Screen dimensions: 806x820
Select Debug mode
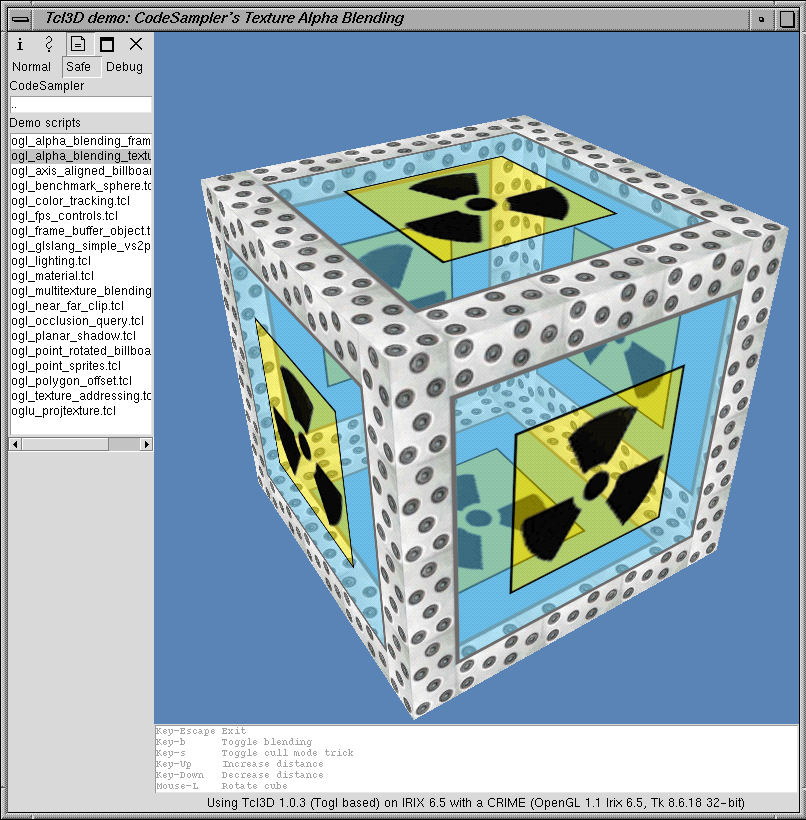[124, 67]
